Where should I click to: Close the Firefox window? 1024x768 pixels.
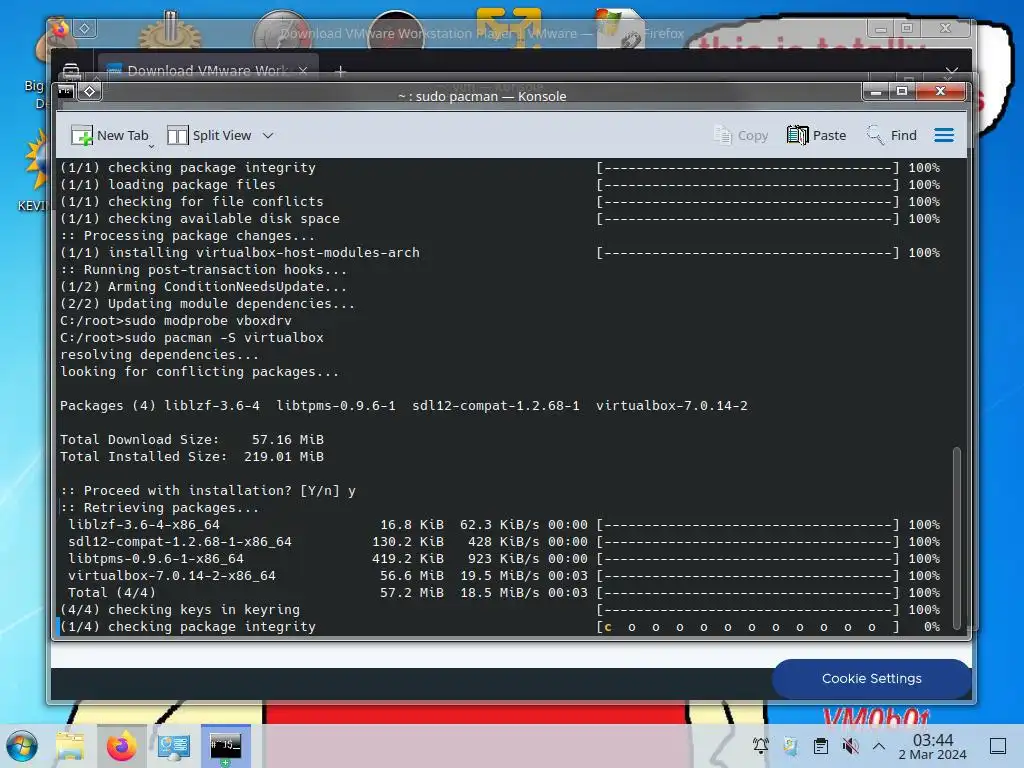pyautogui.click(x=945, y=29)
